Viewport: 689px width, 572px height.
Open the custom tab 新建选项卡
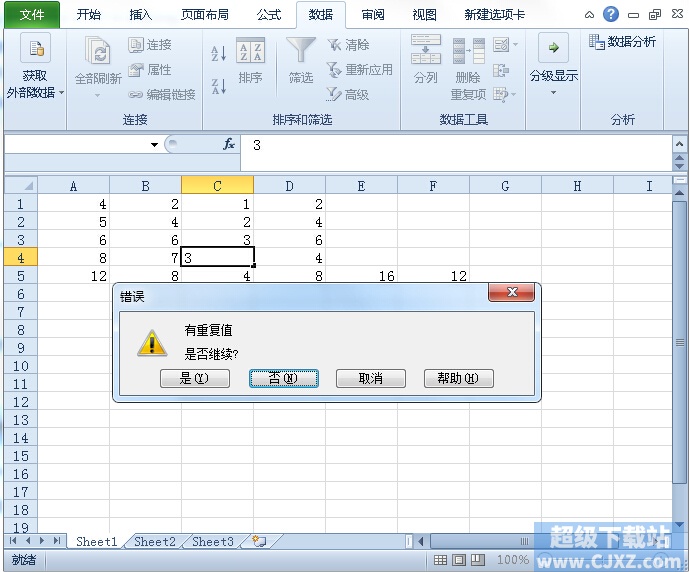pos(495,14)
